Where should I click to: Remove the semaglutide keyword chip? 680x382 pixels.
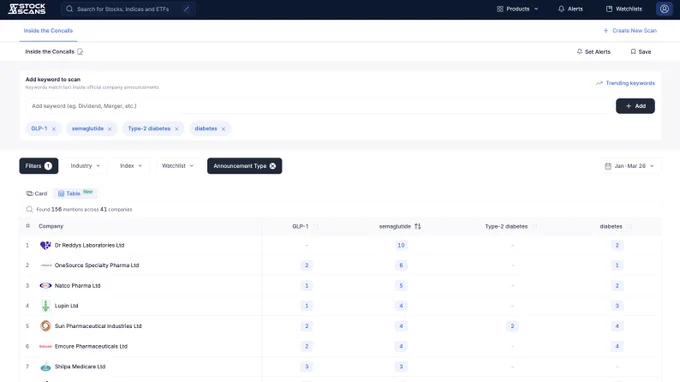[x=110, y=129]
